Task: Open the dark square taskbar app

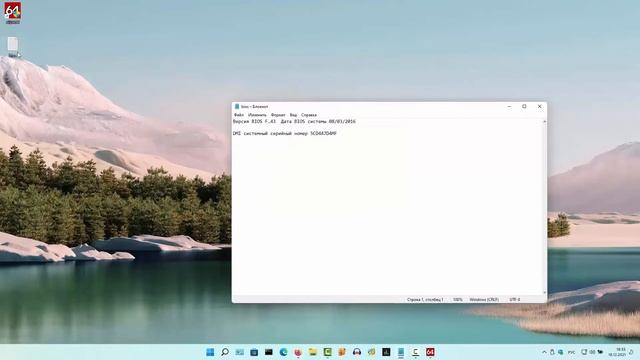Action: point(386,352)
